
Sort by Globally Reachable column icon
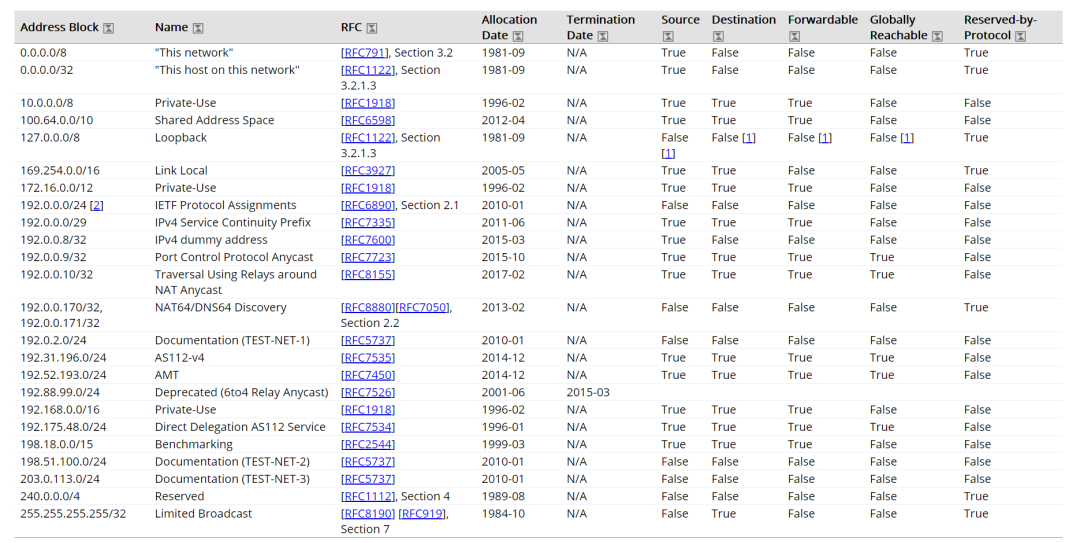[x=937, y=36]
